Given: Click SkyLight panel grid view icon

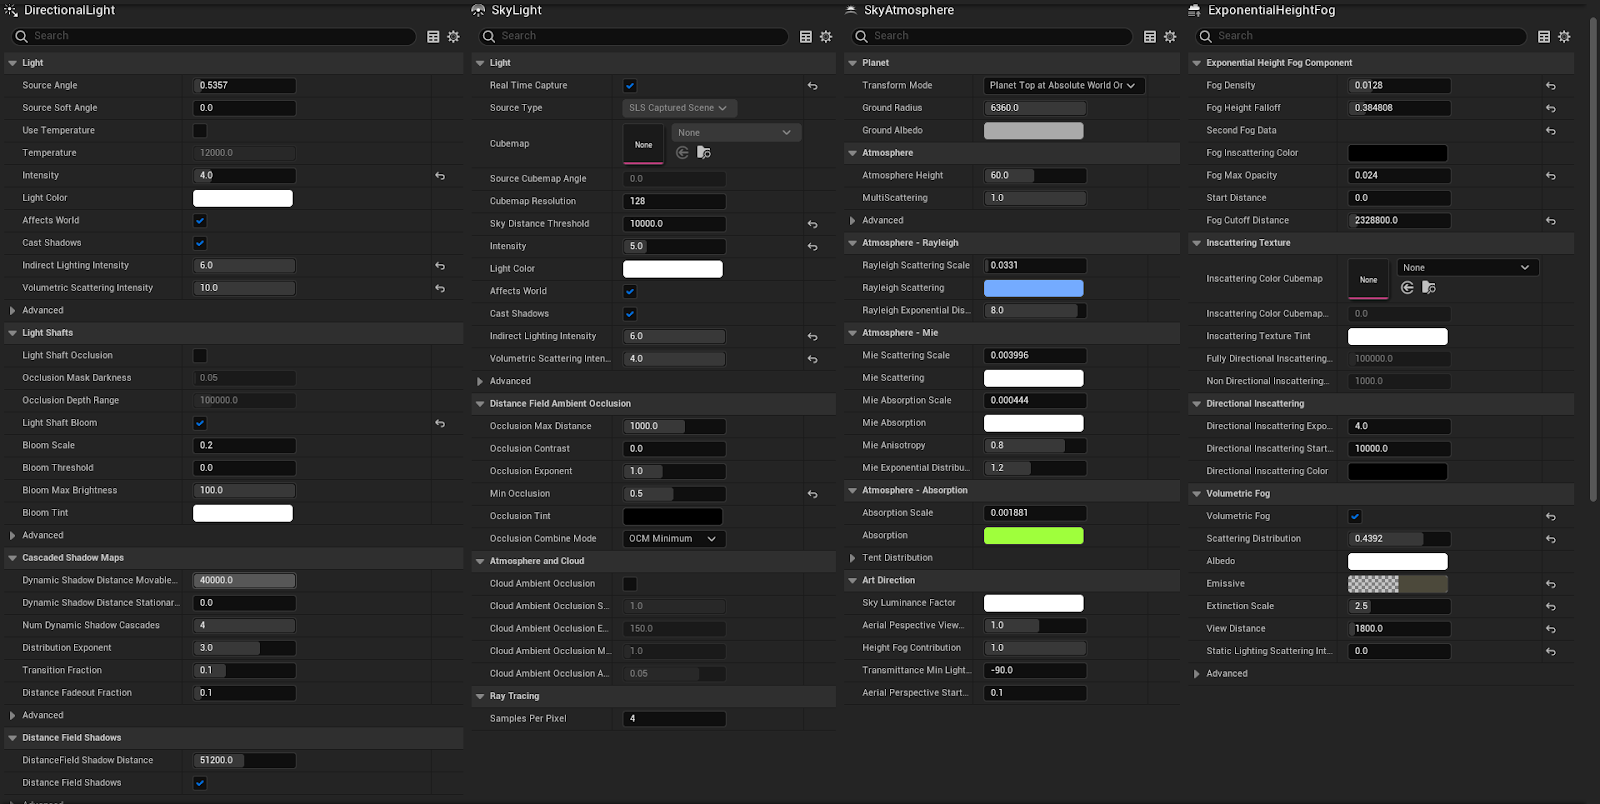Looking at the screenshot, I should (806, 36).
